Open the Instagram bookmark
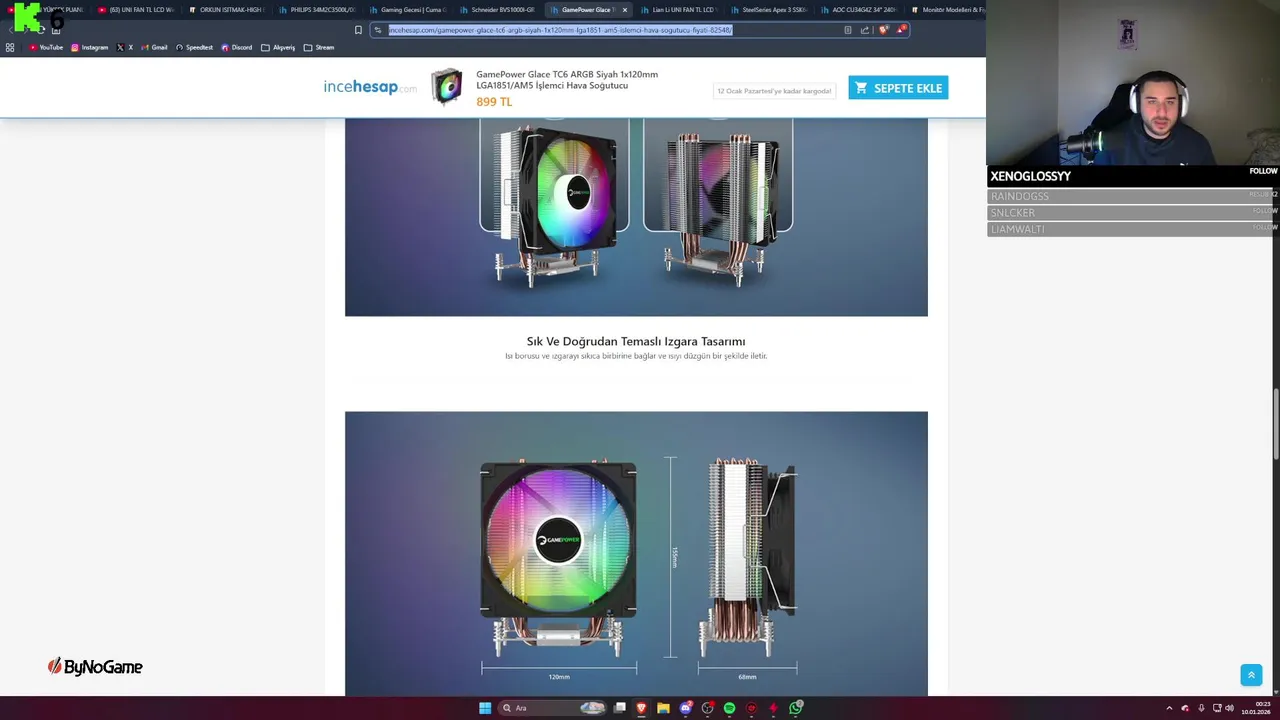This screenshot has width=1280, height=720. [x=90, y=47]
